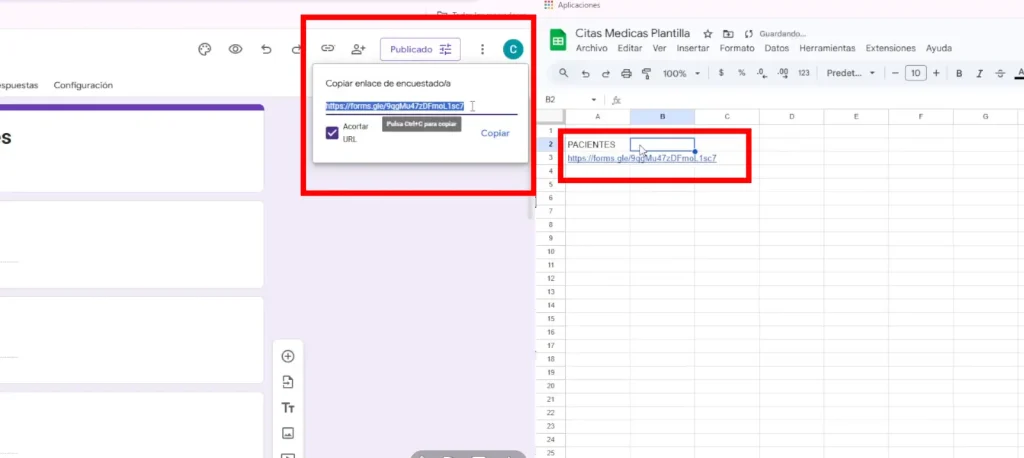Expand the Predet... font dropdown
The height and width of the screenshot is (458, 1024).
click(850, 73)
